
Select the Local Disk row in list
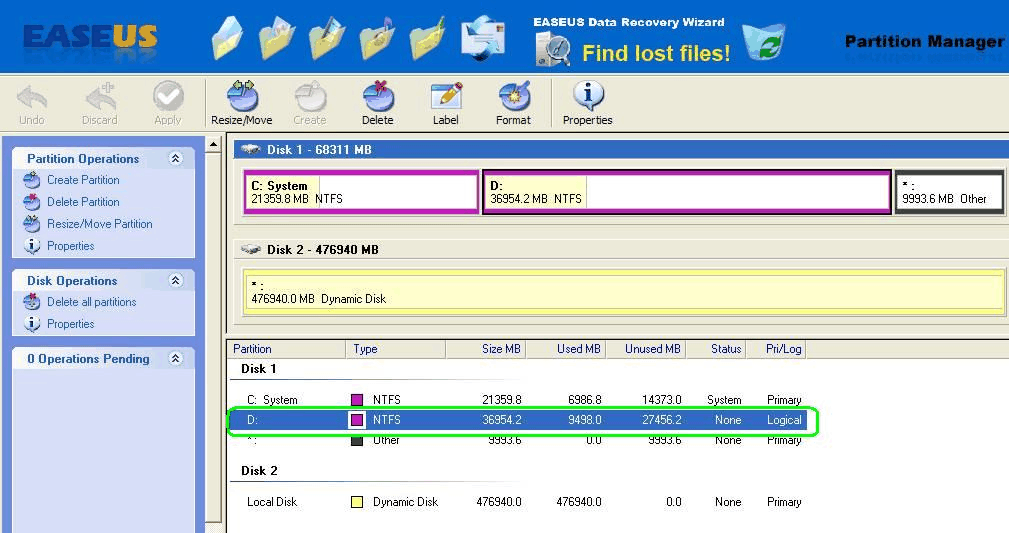click(518, 502)
